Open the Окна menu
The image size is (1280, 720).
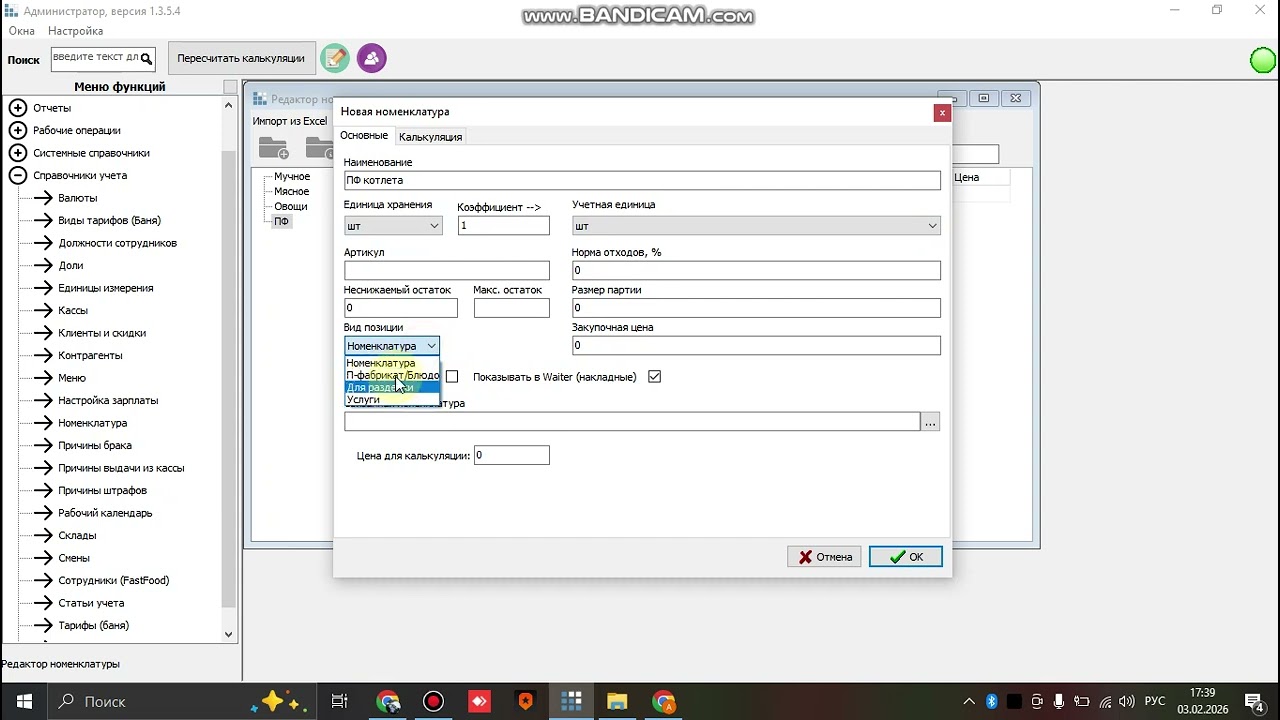[x=22, y=31]
